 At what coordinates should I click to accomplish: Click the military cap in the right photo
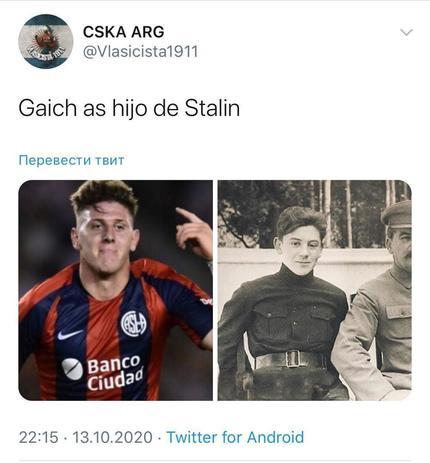point(397,213)
